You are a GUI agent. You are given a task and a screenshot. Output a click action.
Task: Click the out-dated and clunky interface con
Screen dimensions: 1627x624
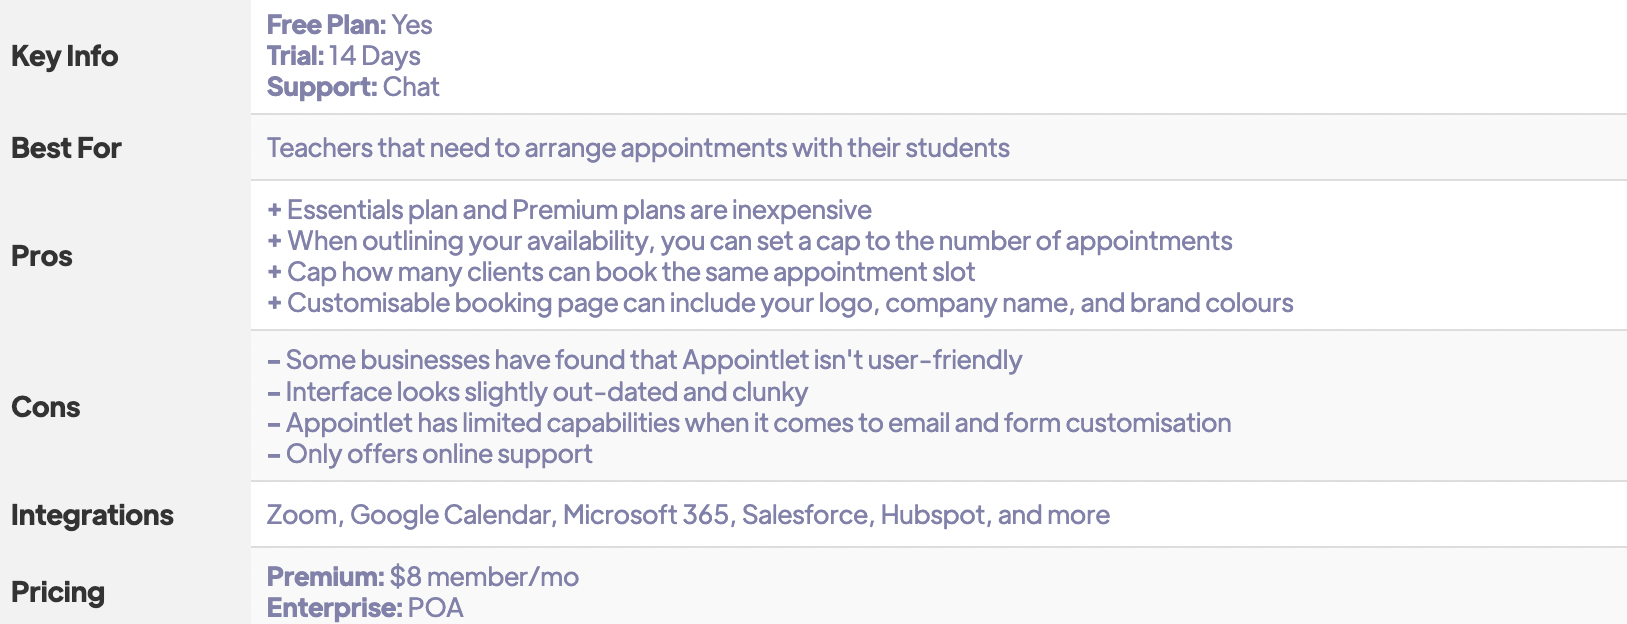click(537, 392)
